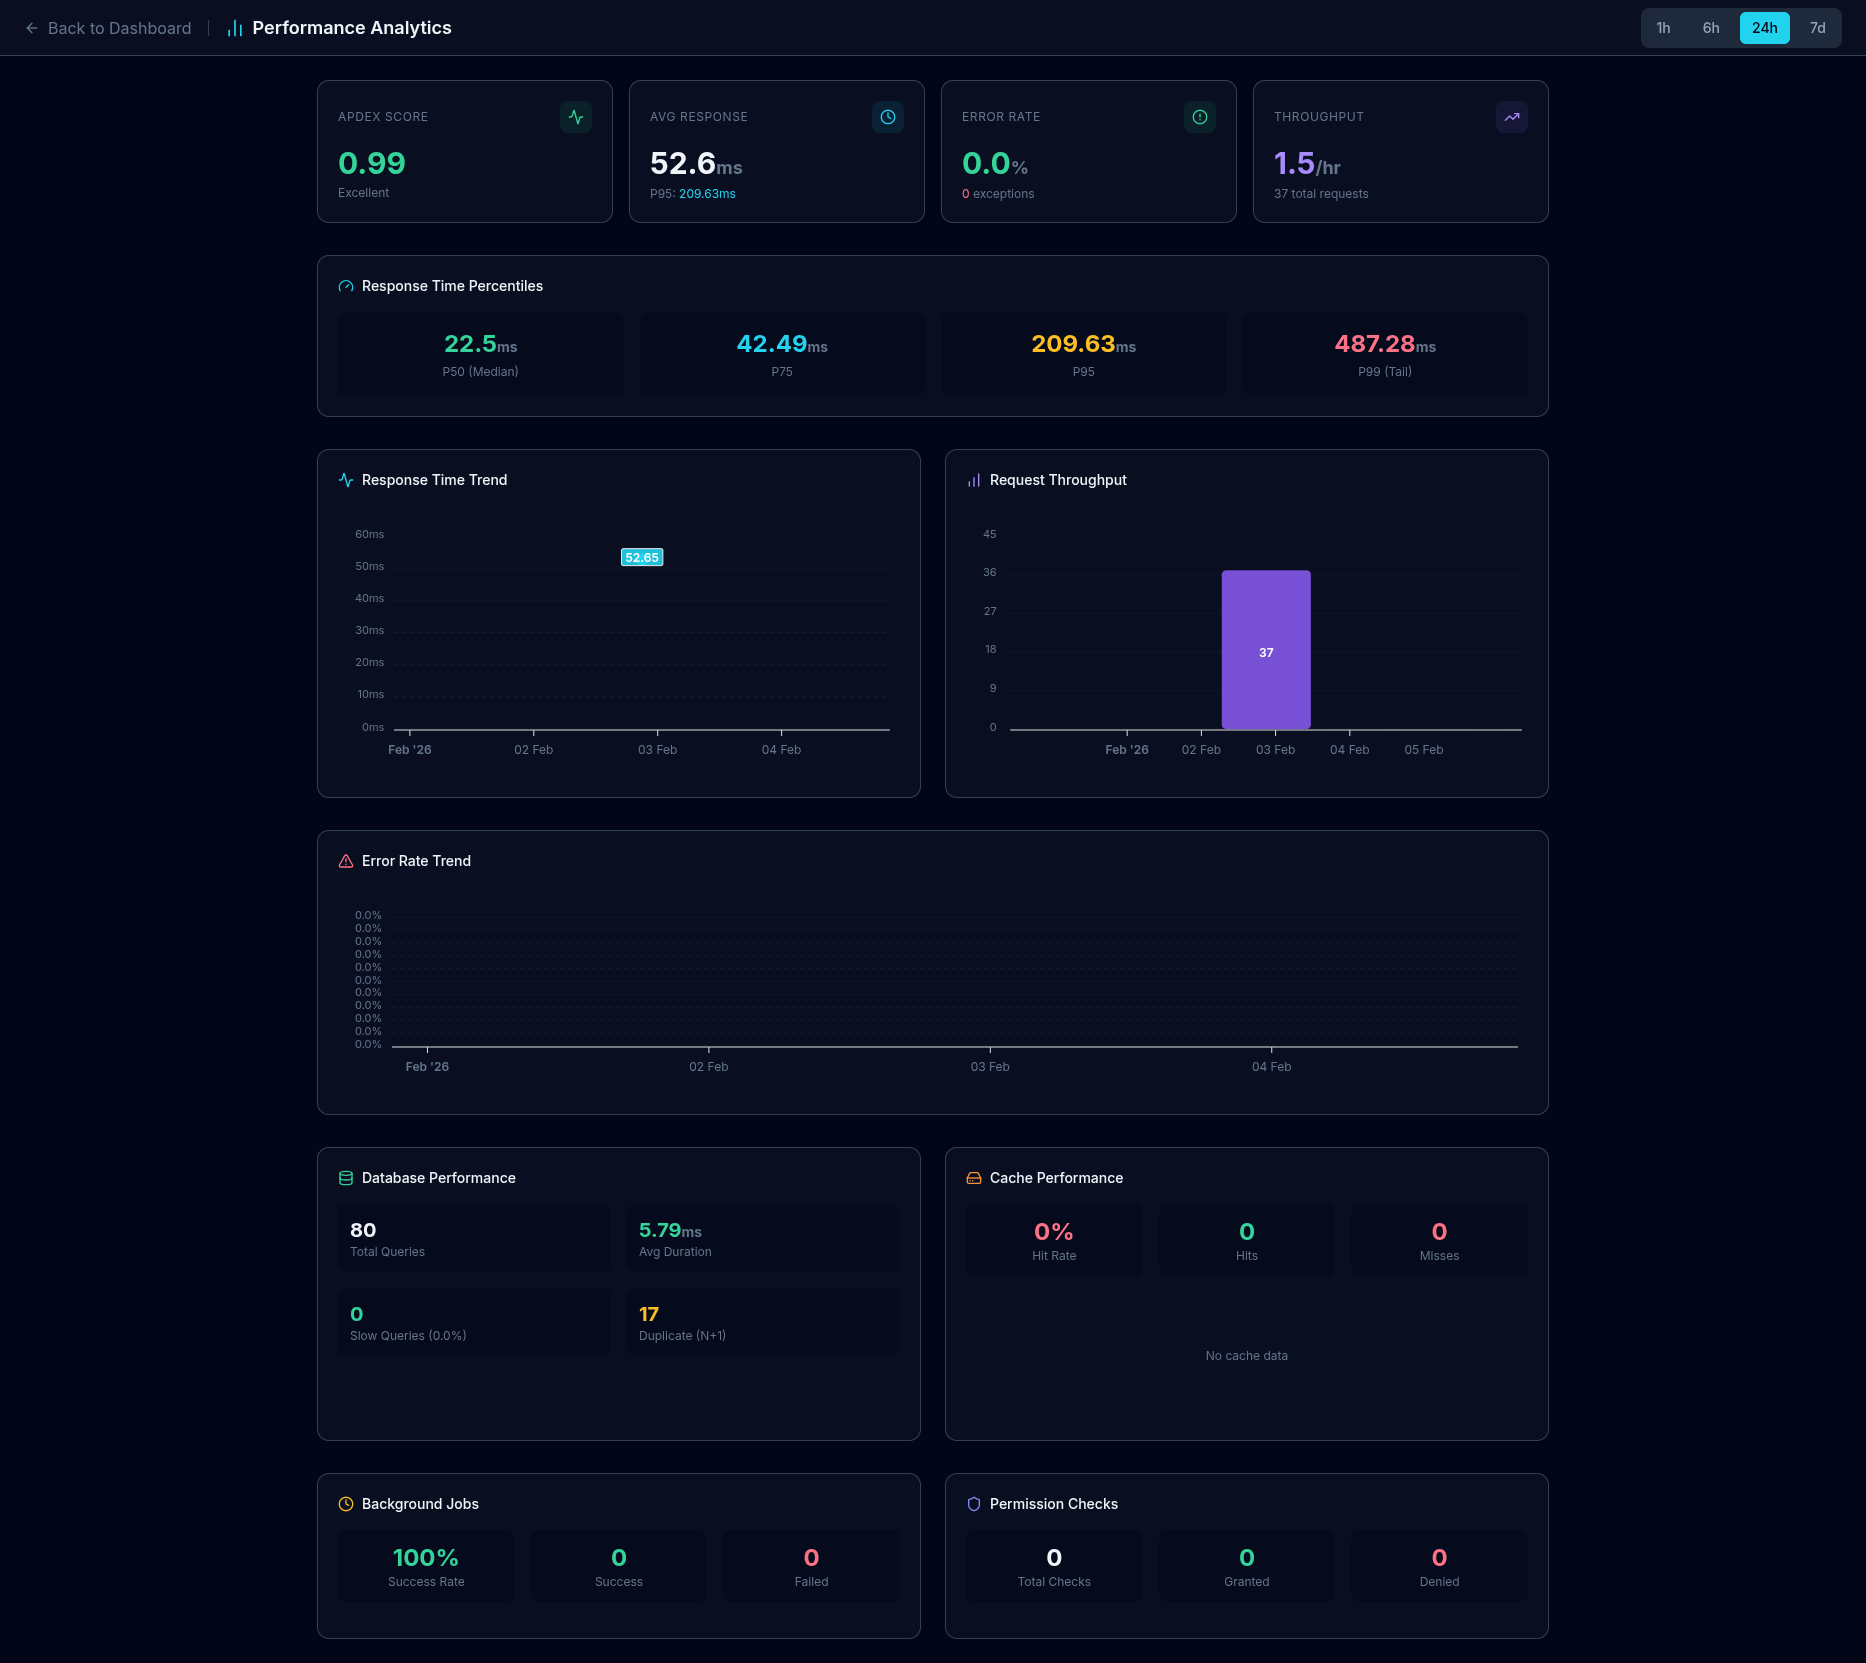
Task: Click the Granted permission tile
Action: 1247,1566
